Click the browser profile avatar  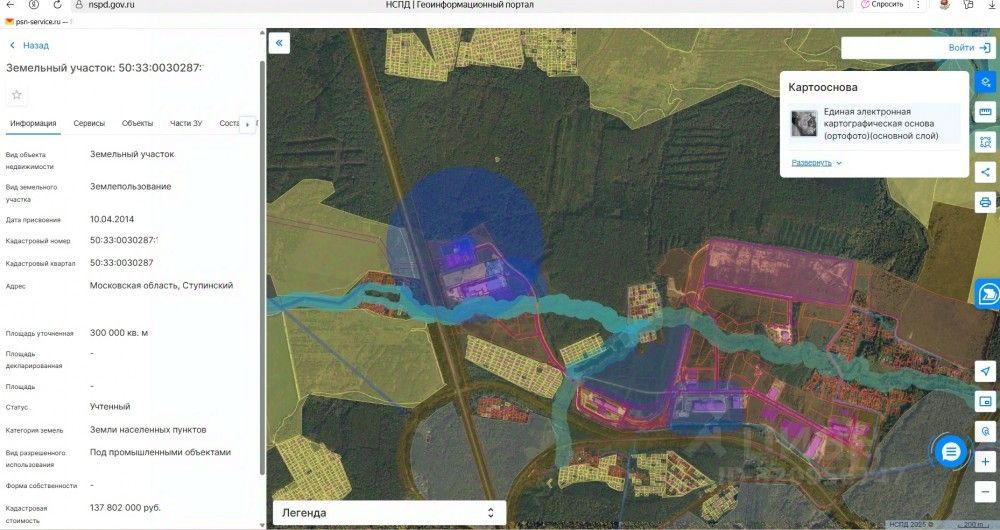coord(945,4)
